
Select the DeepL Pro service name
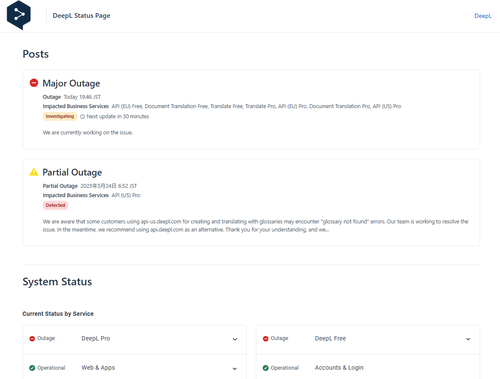click(x=96, y=338)
